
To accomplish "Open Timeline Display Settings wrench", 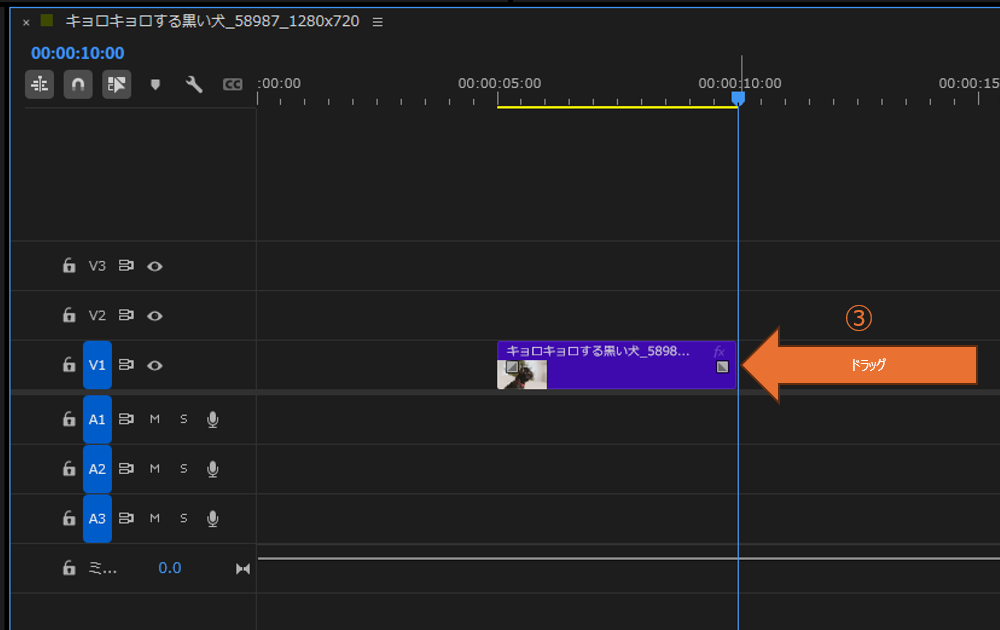I will (194, 85).
